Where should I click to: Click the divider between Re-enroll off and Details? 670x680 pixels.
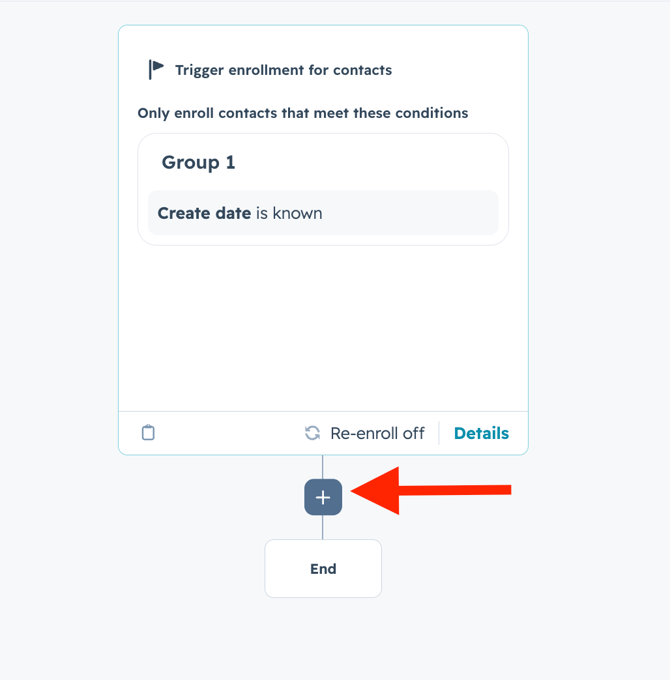(439, 433)
